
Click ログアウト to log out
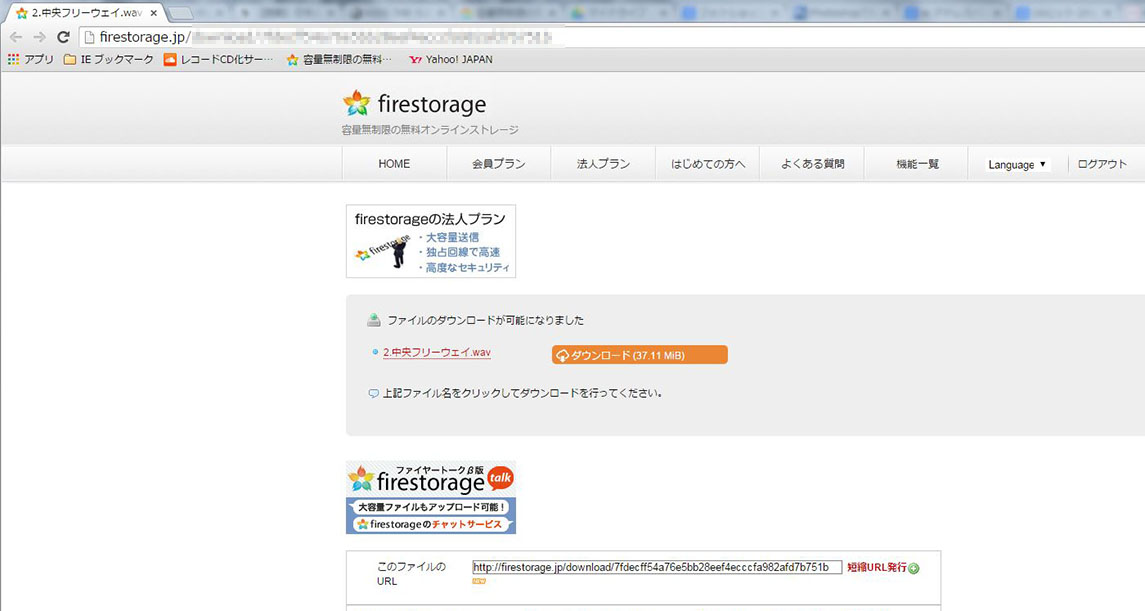(1102, 164)
